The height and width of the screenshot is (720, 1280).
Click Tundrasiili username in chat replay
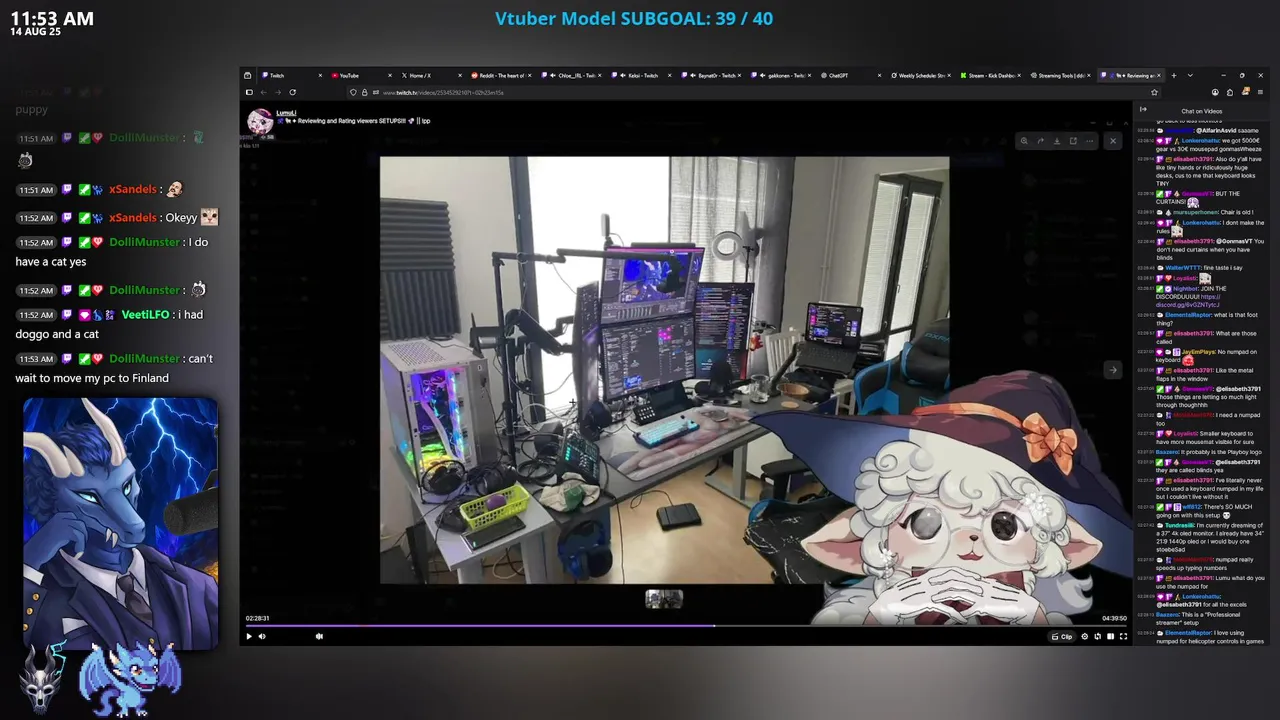click(1180, 525)
